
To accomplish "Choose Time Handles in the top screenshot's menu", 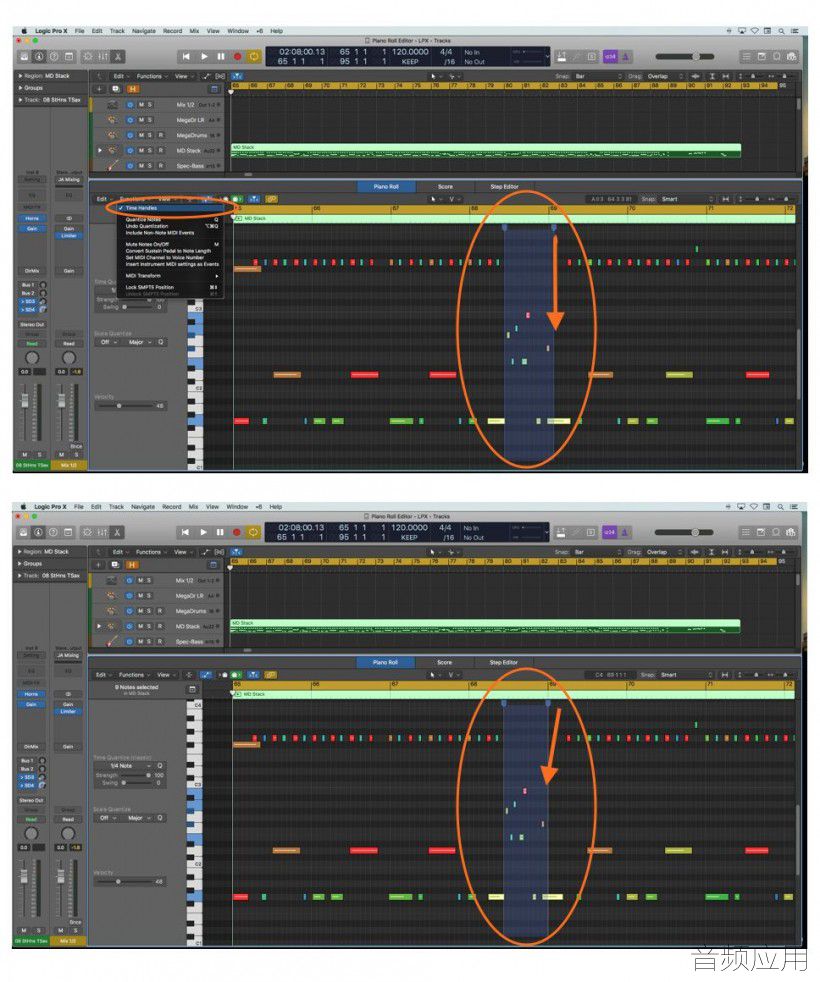I will pos(169,208).
